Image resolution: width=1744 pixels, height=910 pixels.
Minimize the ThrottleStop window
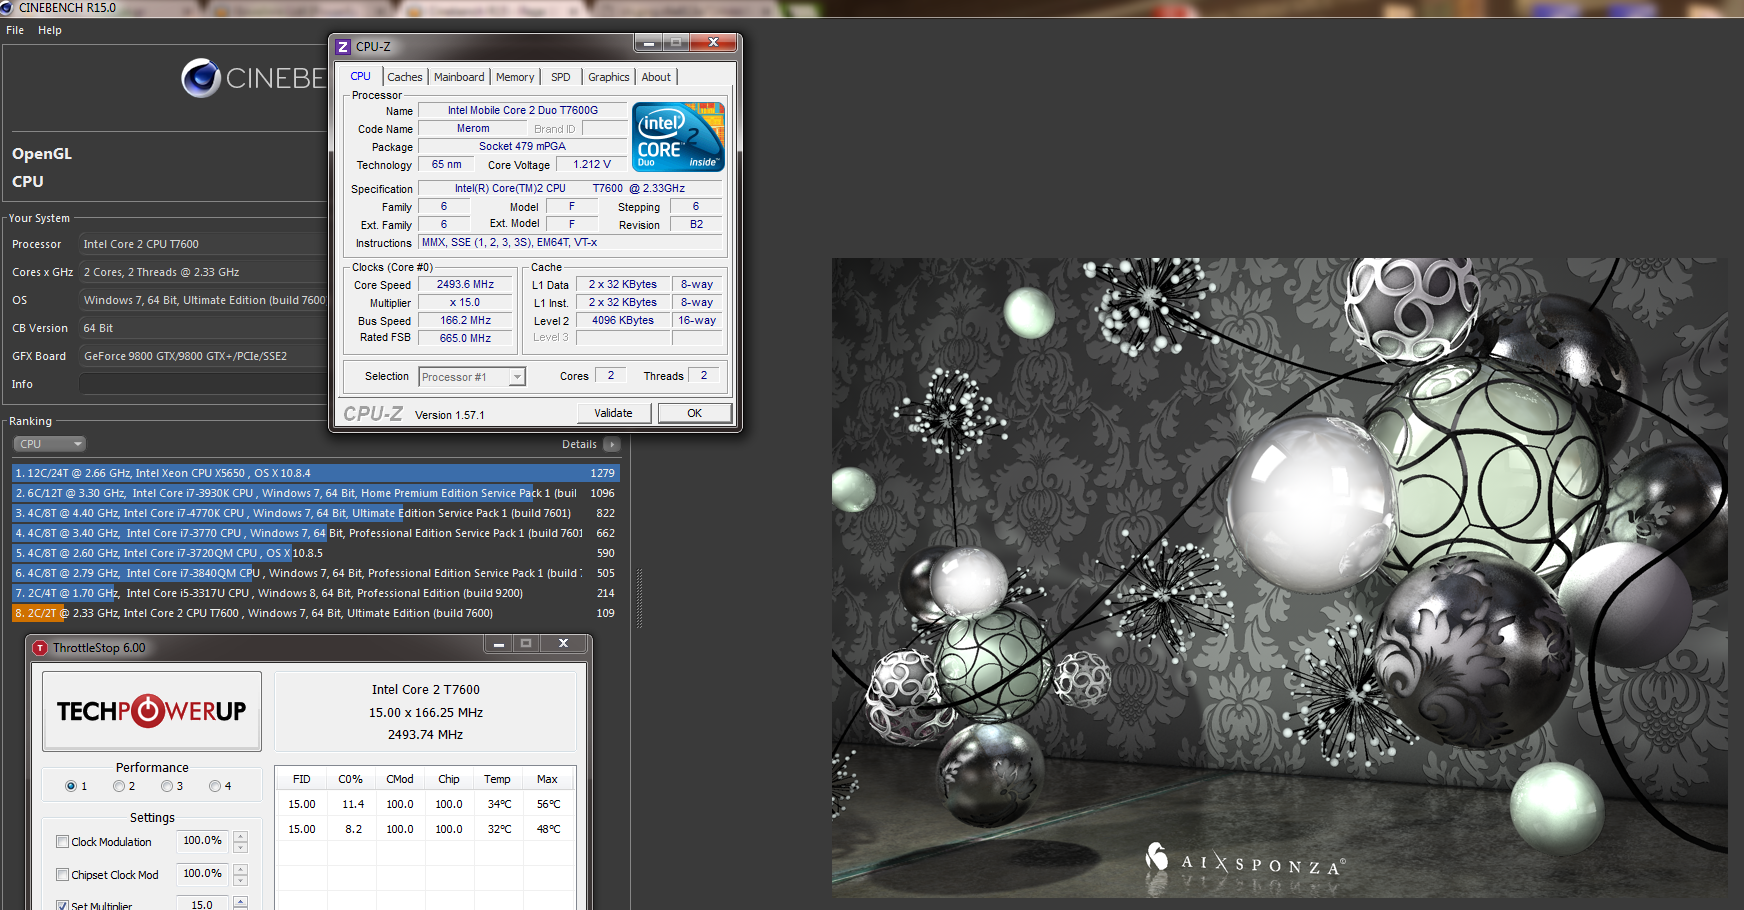[498, 644]
